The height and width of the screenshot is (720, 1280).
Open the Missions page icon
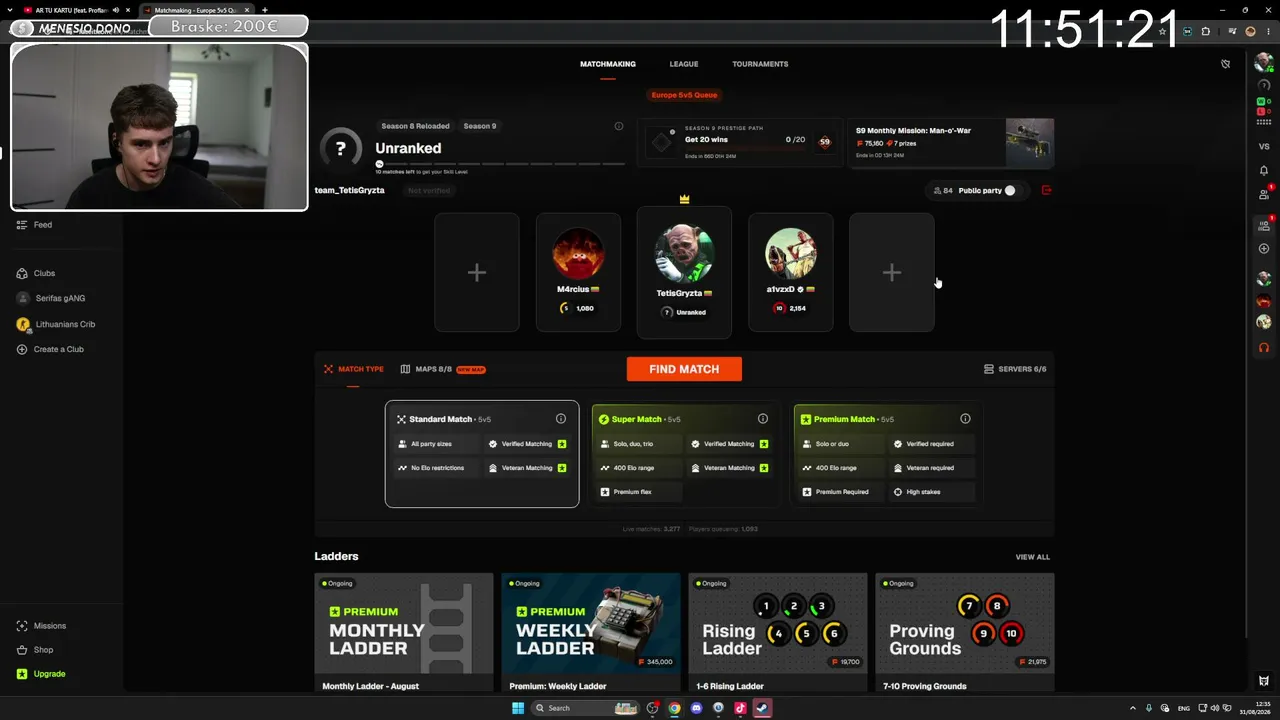22,626
